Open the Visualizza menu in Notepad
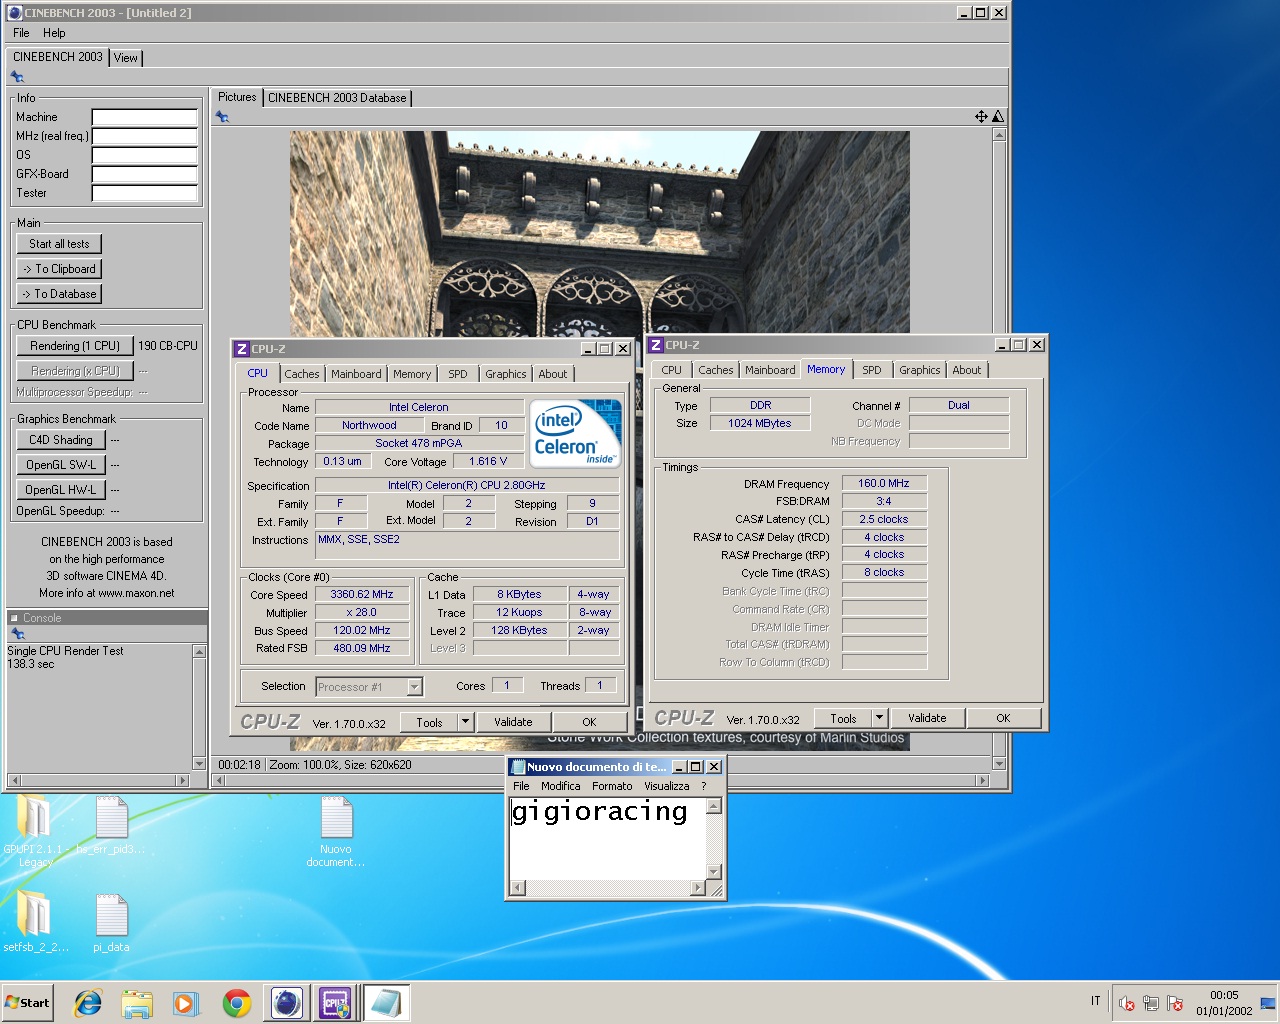1280x1024 pixels. click(667, 786)
